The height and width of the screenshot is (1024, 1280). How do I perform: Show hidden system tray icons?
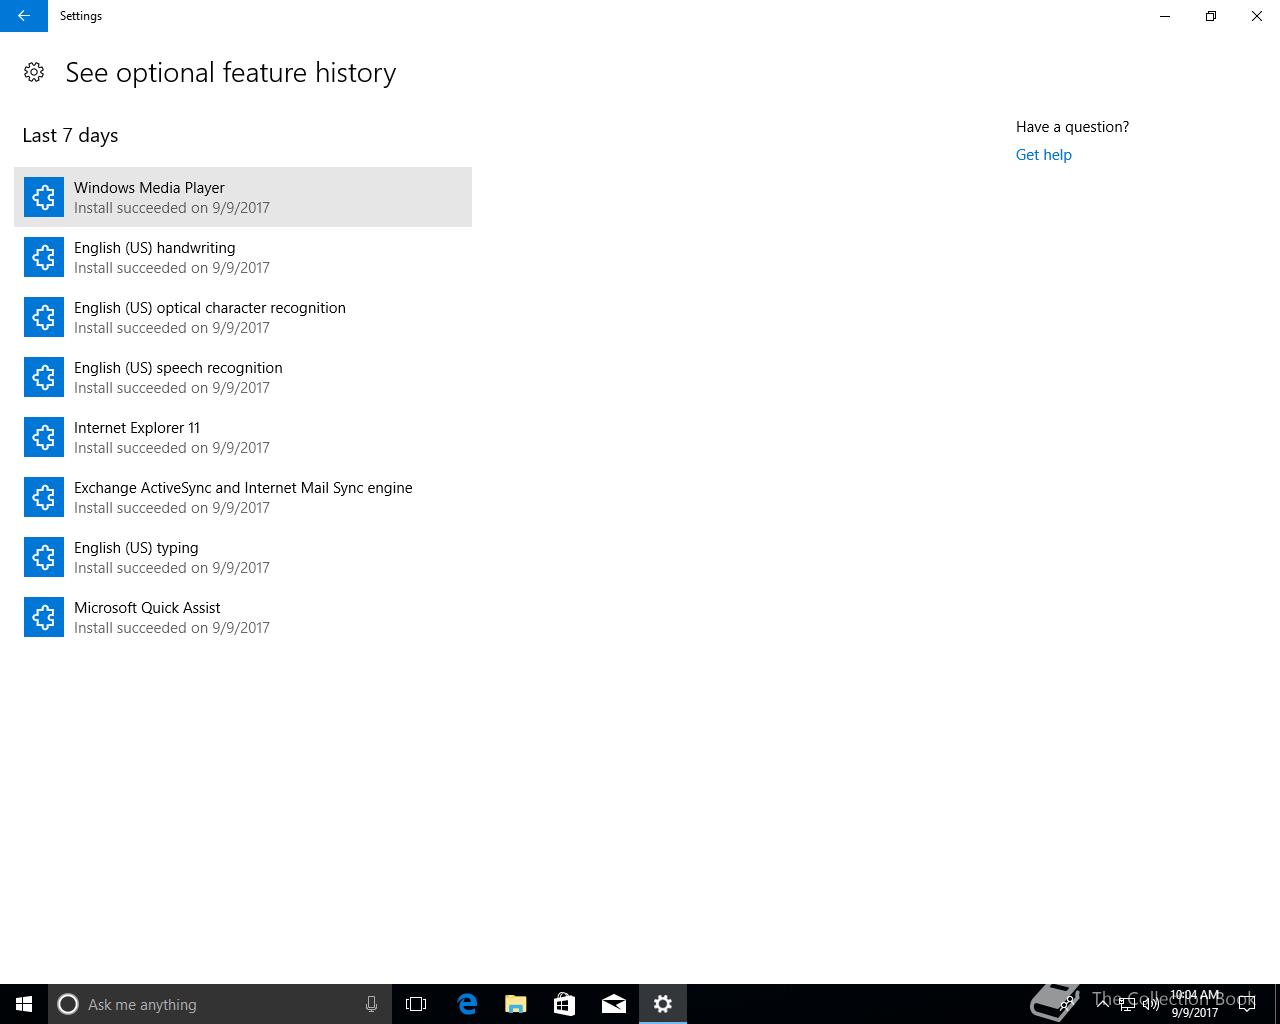(x=1103, y=1004)
